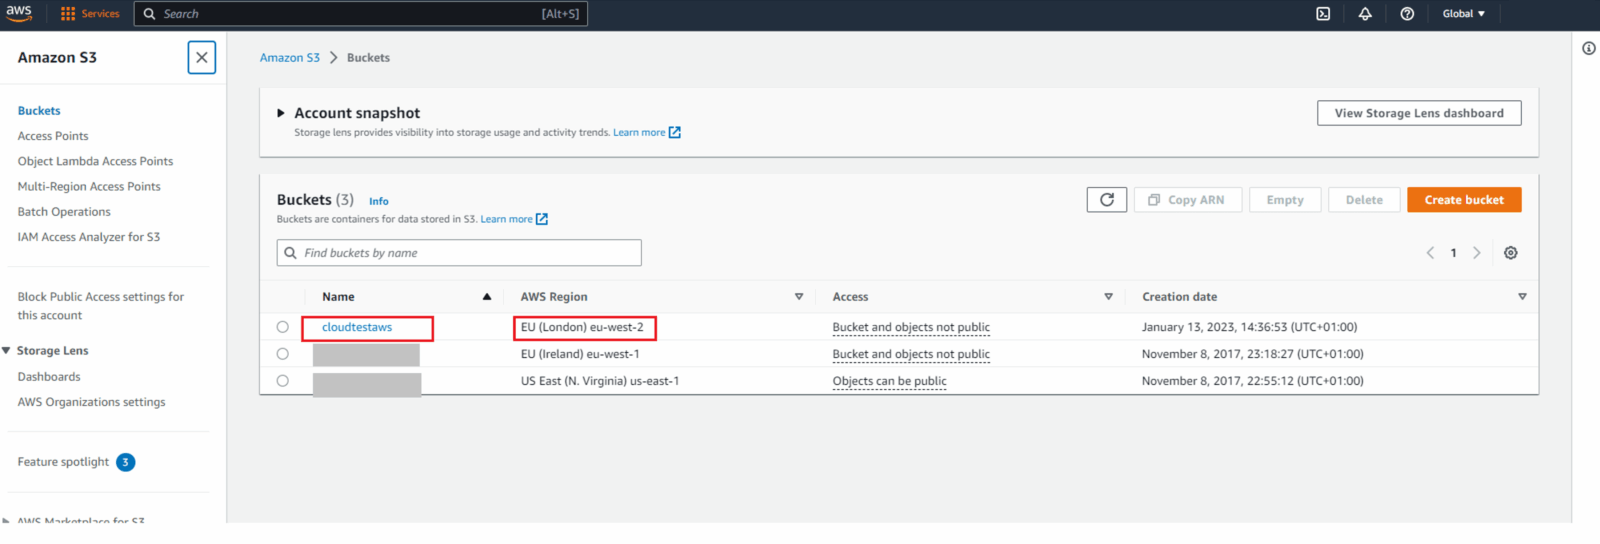Open the notifications bell

[x=1365, y=14]
